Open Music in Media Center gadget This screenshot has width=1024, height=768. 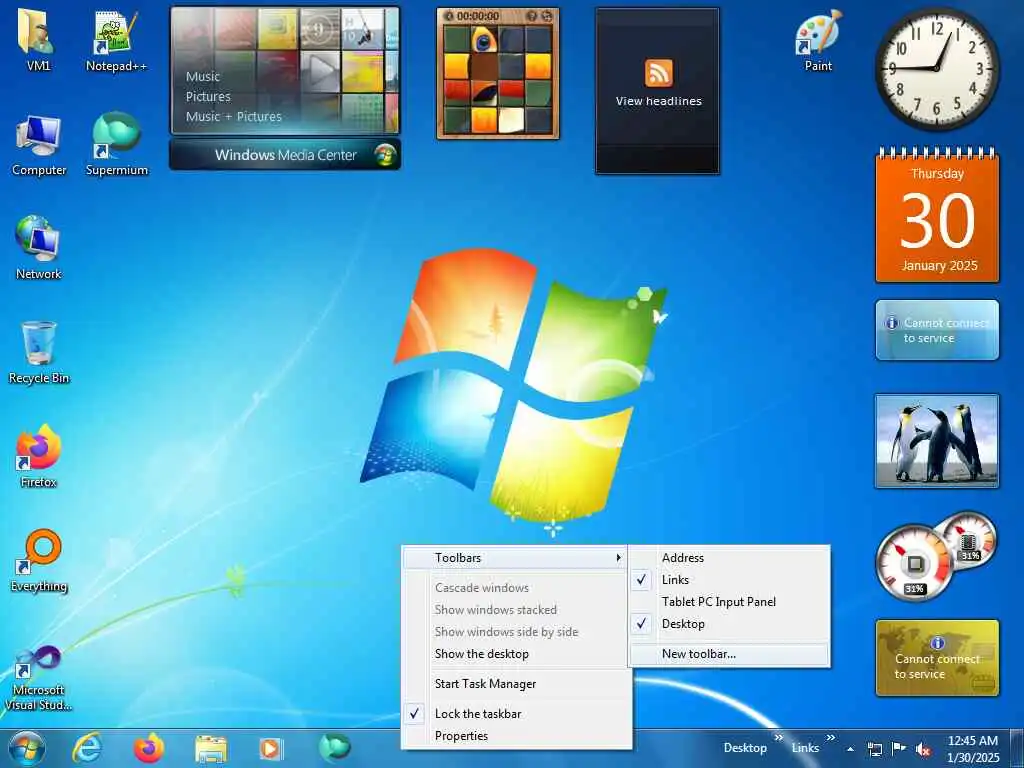coord(202,76)
